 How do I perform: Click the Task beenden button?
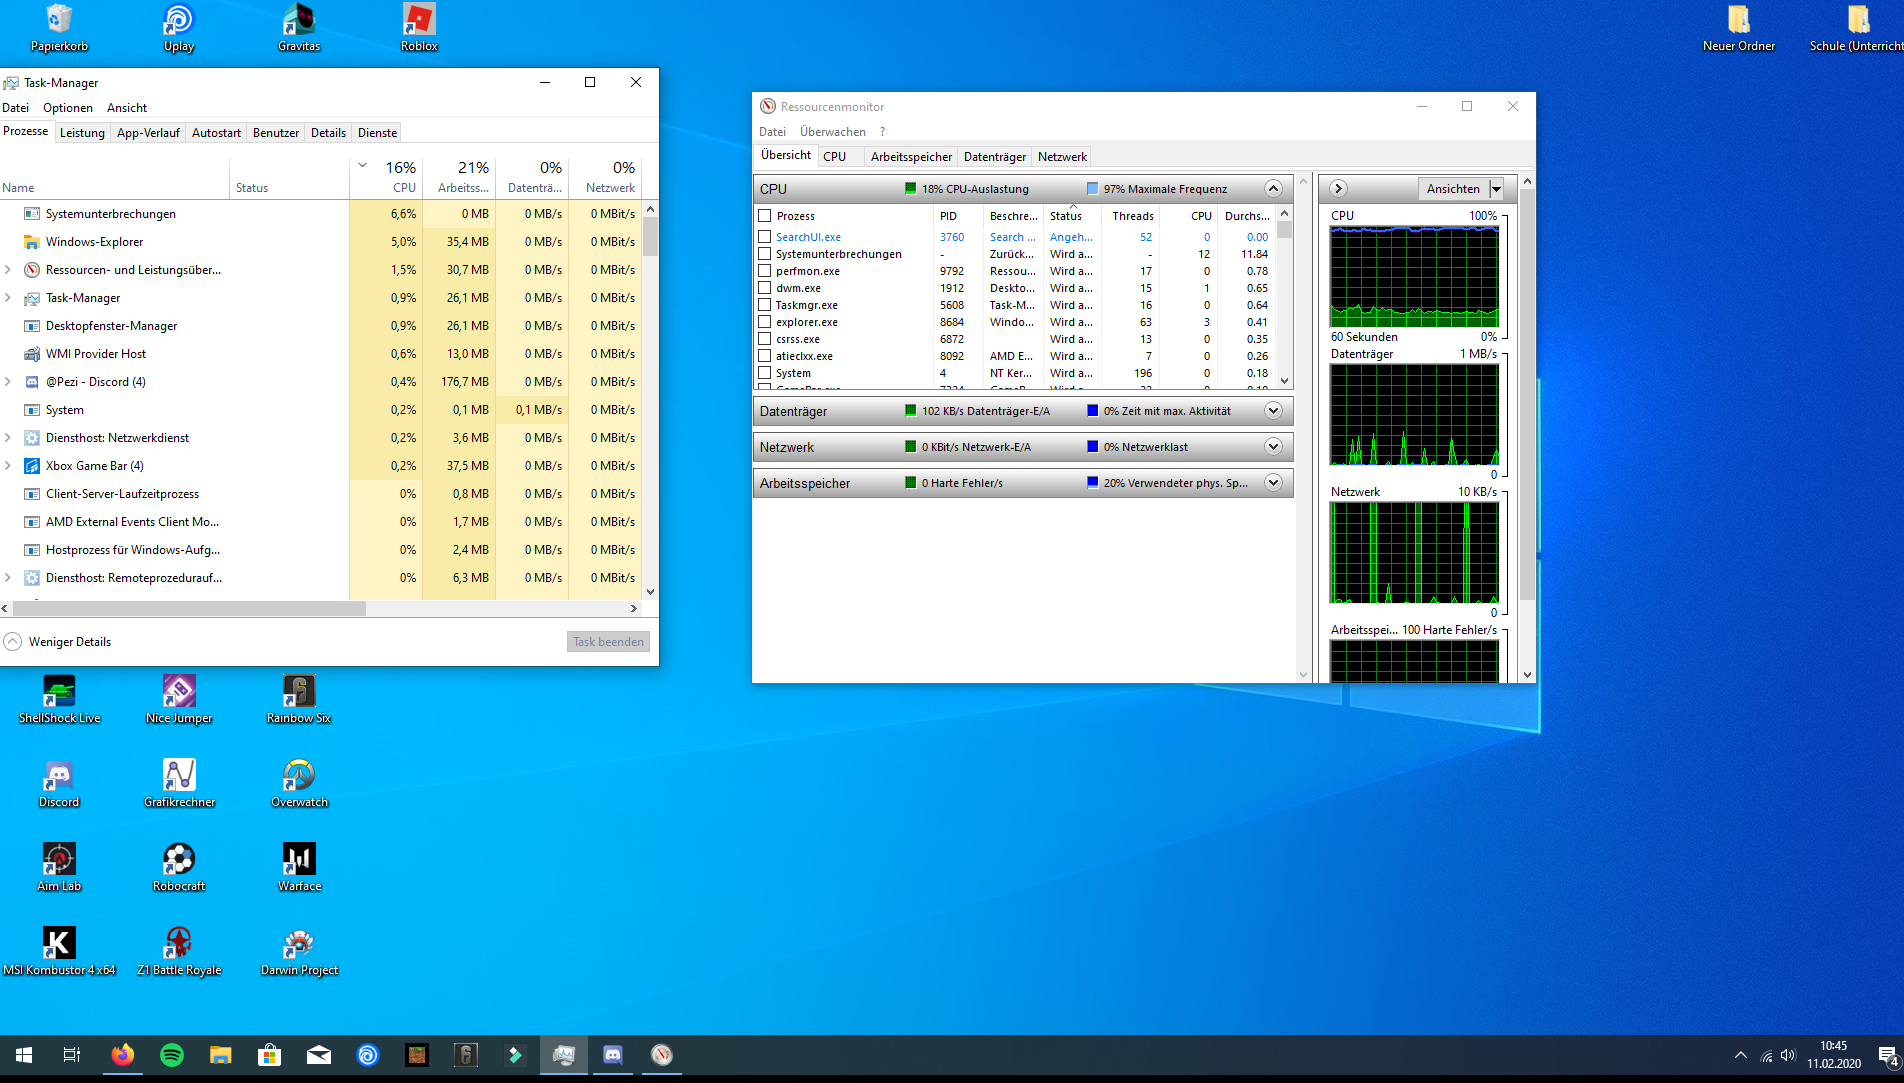608,642
